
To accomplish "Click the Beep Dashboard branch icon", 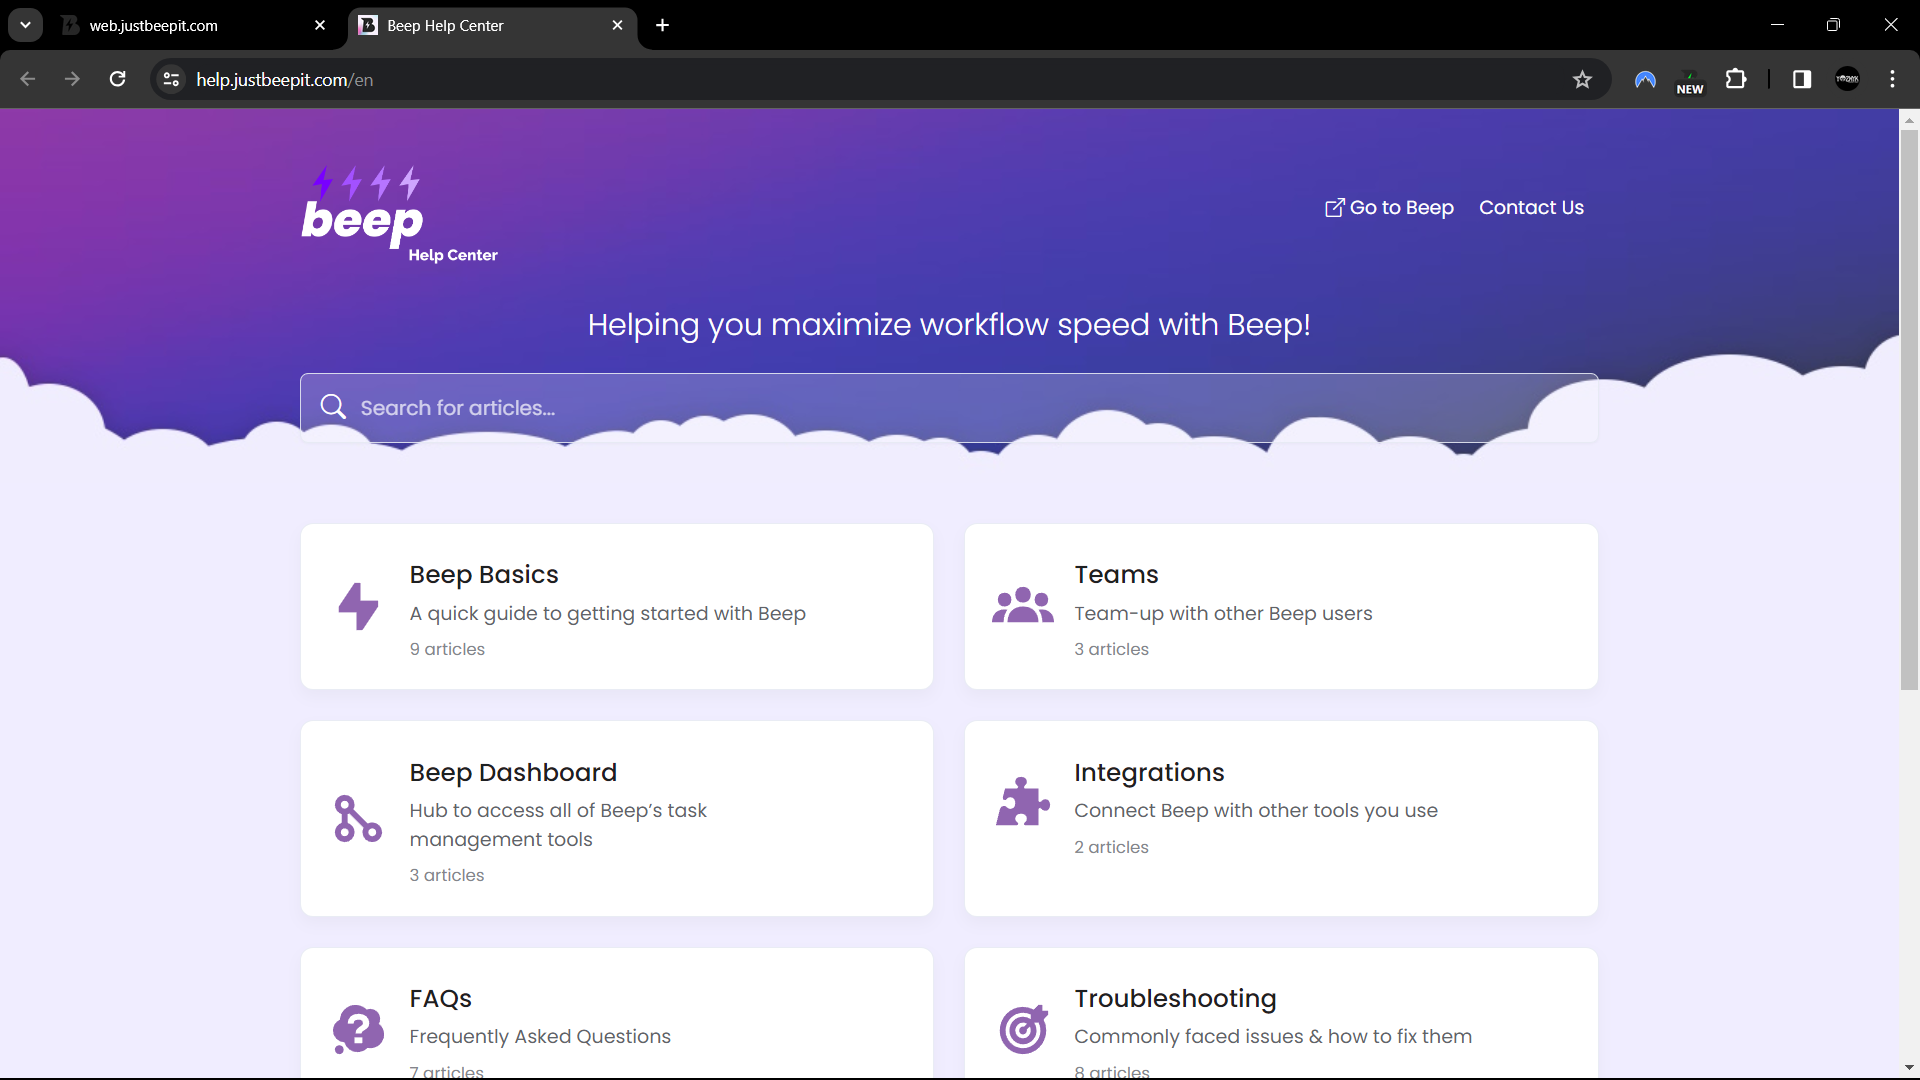I will click(358, 818).
